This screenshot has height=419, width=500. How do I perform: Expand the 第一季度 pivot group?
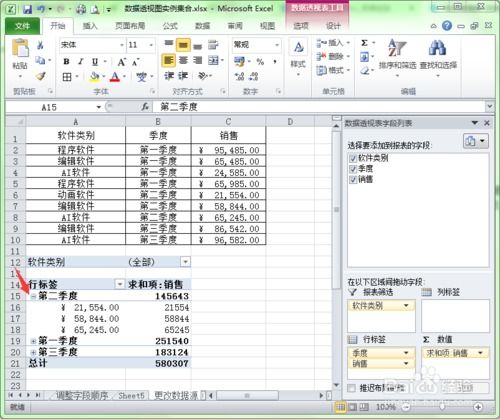[x=33, y=341]
